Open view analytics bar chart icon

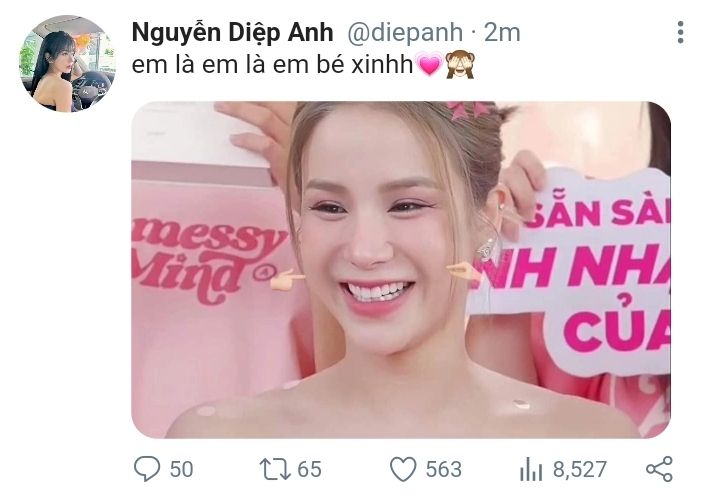(531, 469)
